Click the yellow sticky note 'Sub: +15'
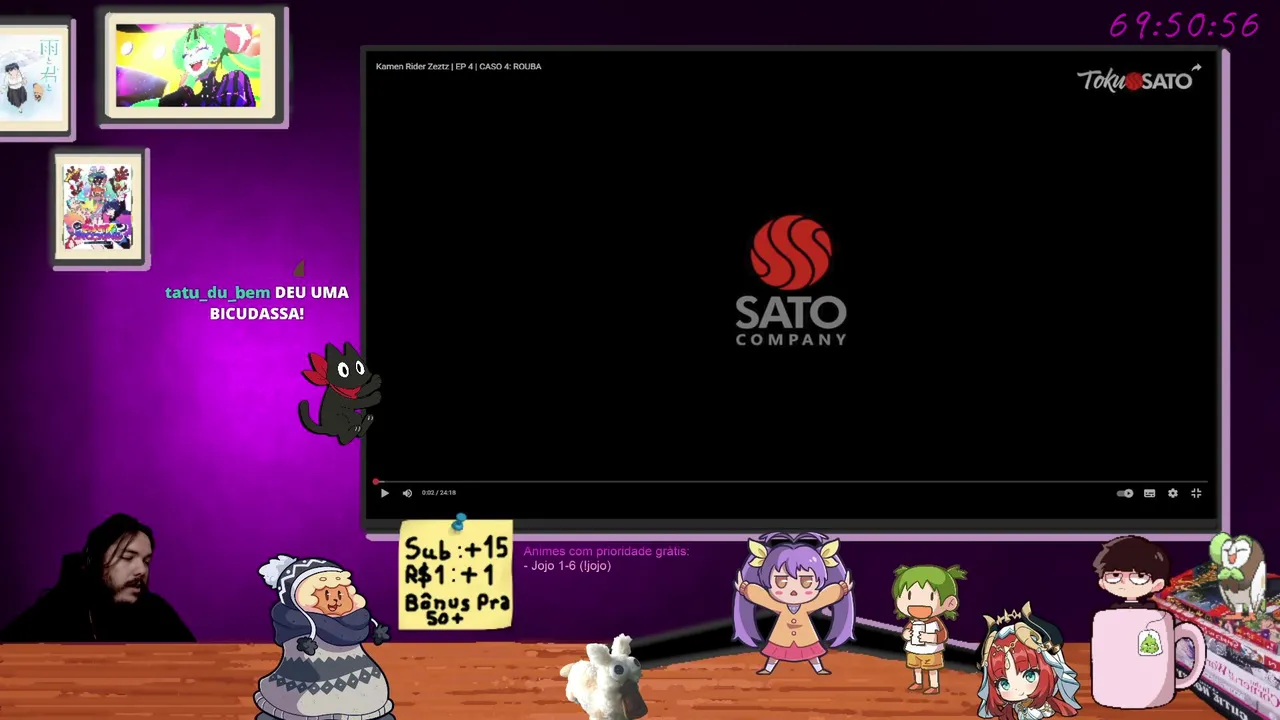 [456, 575]
